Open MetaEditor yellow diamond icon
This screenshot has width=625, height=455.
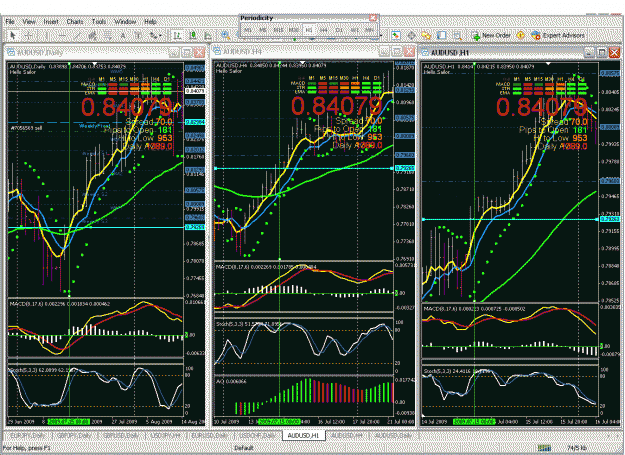(521, 36)
